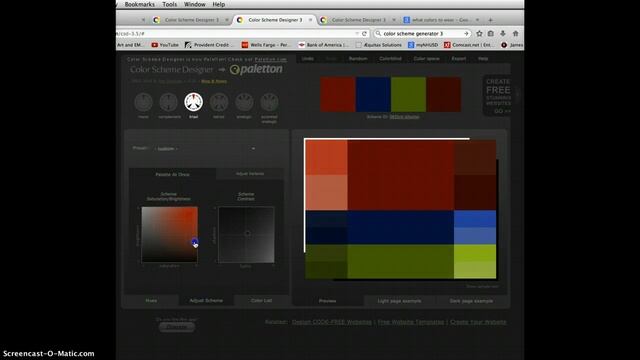Viewport: 640px width, 360px height.
Task: Open a new tab with the plus icon
Action: pyautogui.click(x=491, y=20)
